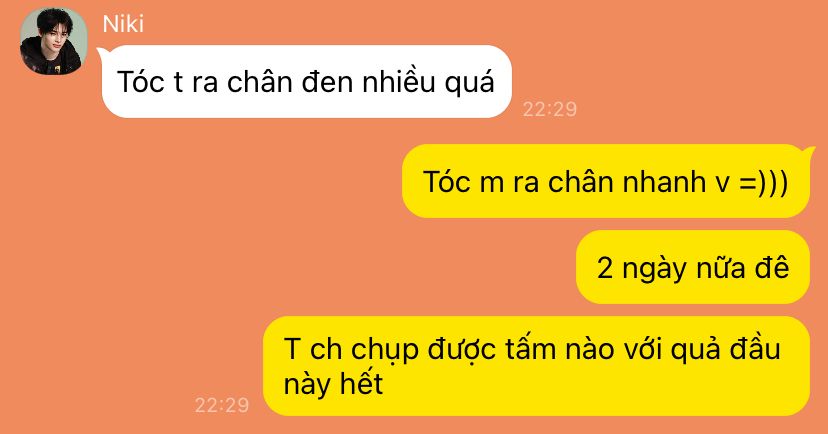Viewport: 828px width, 434px height.
Task: Open Niki's profile avatar picture
Action: pyautogui.click(x=53, y=41)
